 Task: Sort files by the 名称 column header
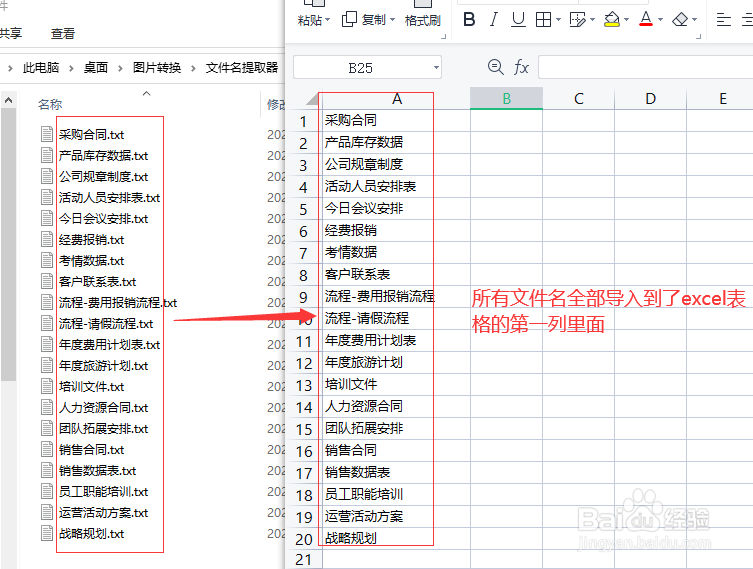(50, 104)
